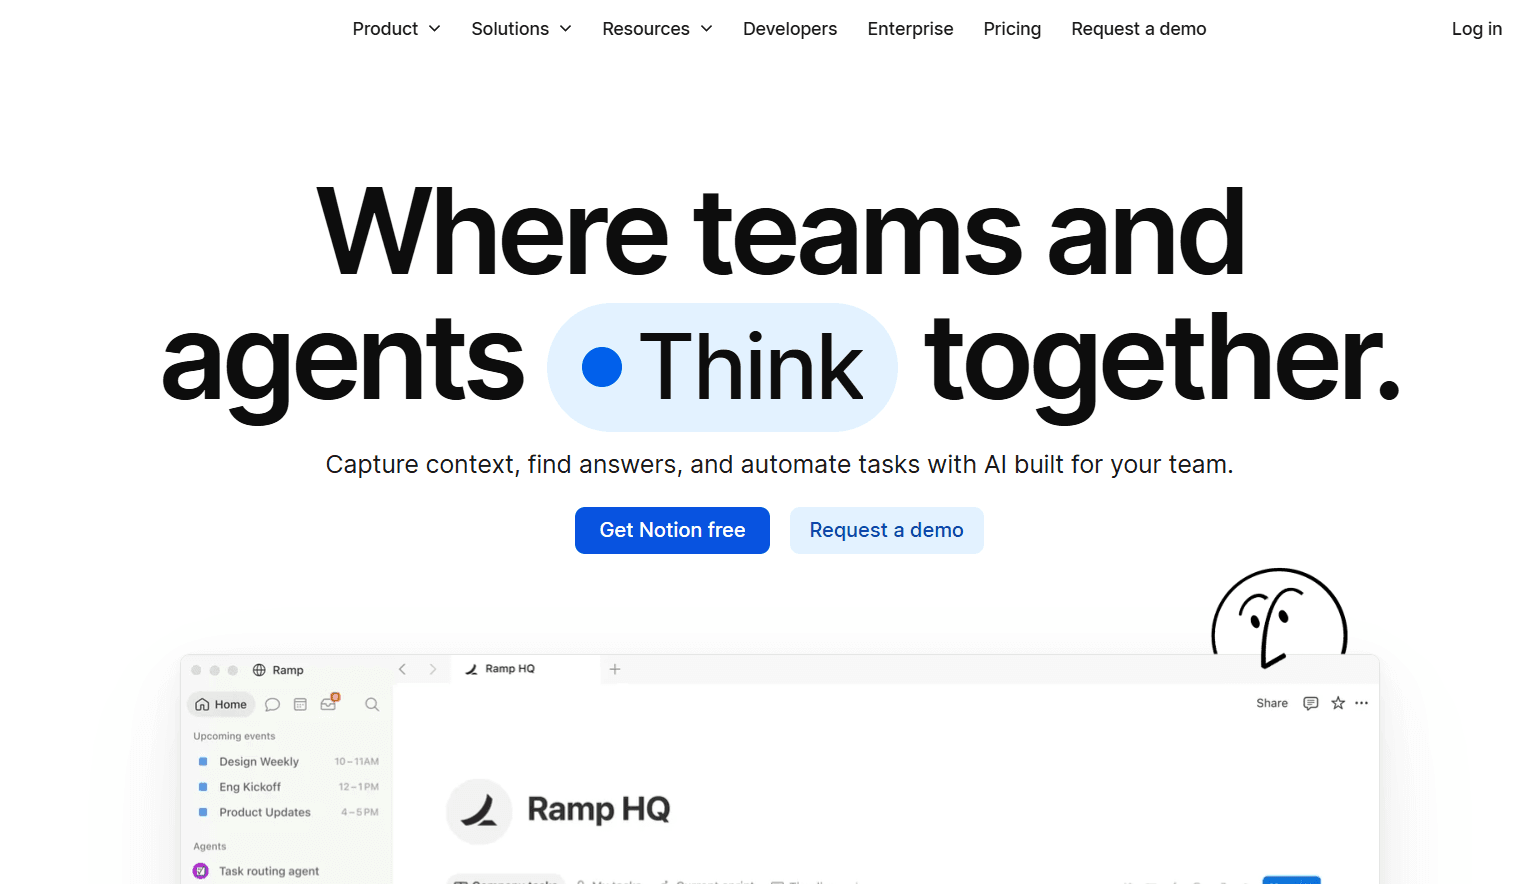Click the 10–11AM time for Design Weekly
This screenshot has height=884, width=1513.
[x=357, y=762]
